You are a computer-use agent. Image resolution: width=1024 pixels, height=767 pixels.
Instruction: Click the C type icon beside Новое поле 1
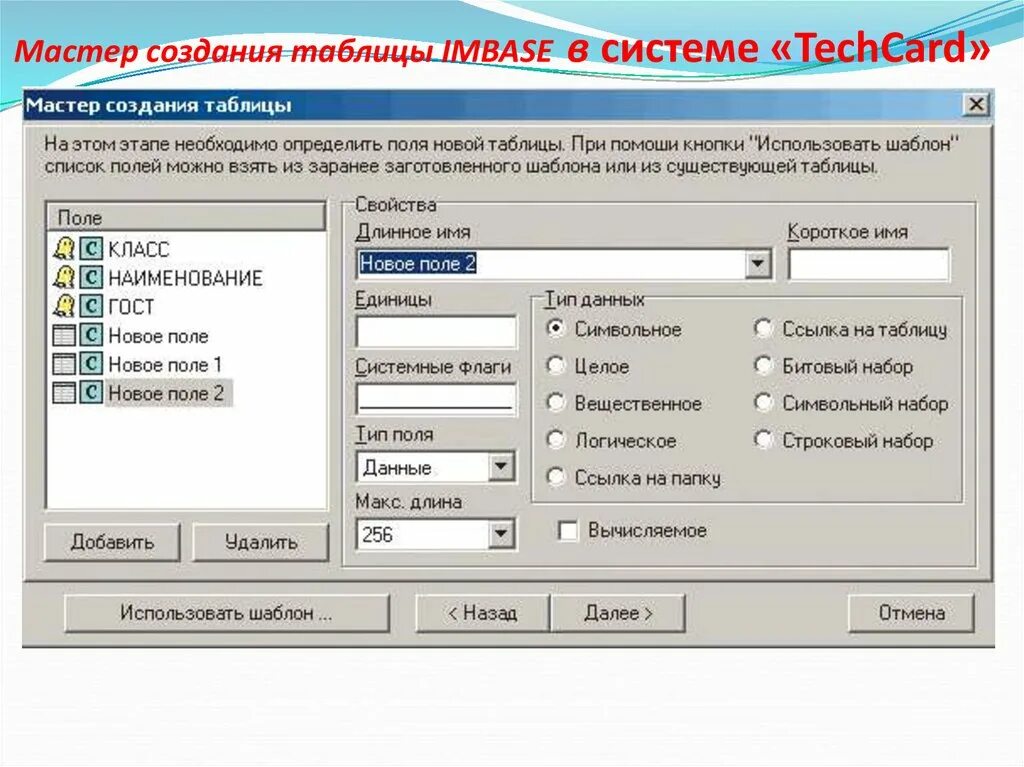click(91, 364)
